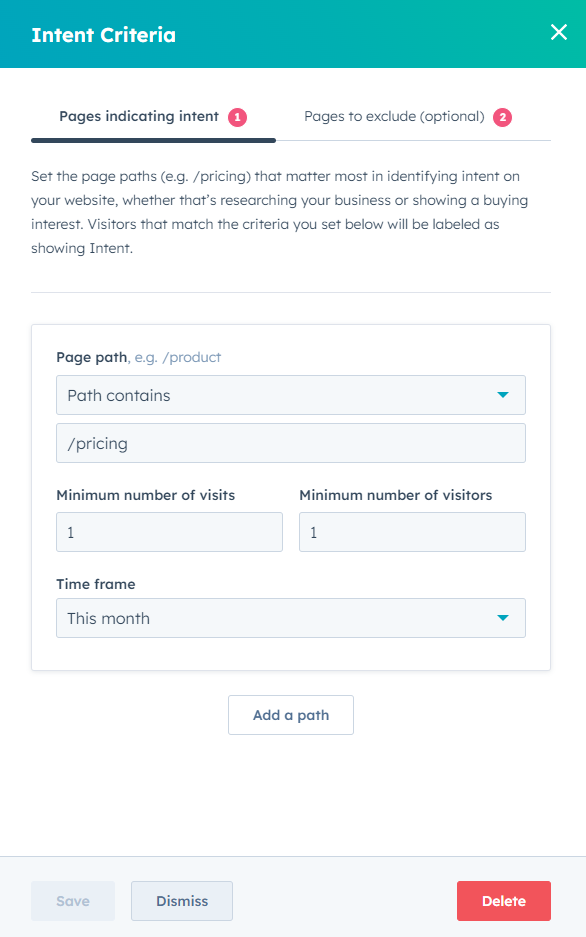
Task: Click the Minimum number of visits field
Action: [169, 532]
